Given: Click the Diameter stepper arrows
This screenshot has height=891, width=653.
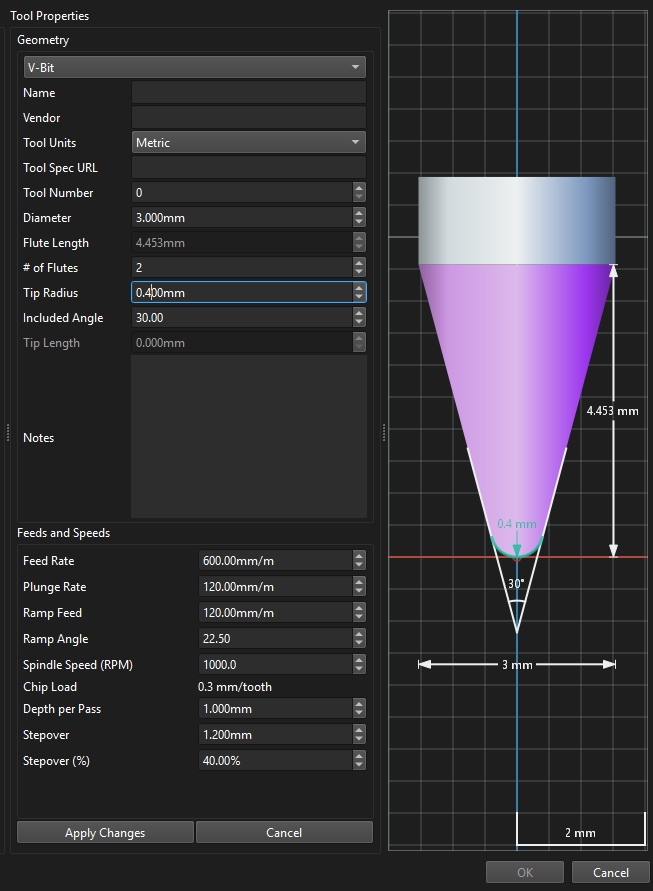Looking at the screenshot, I should coord(359,218).
